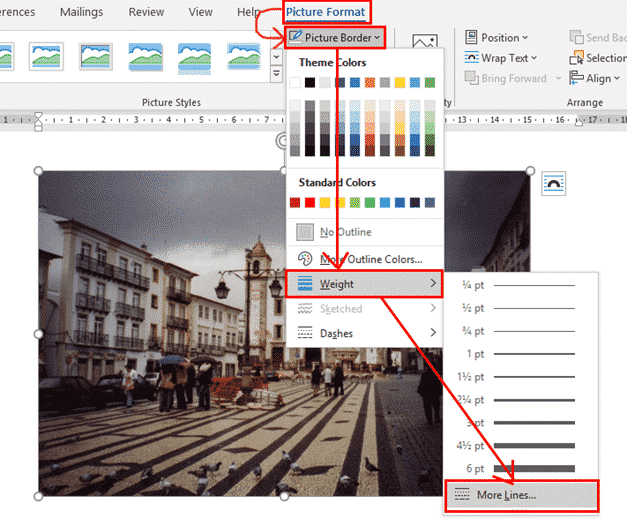This screenshot has height=519, width=627.
Task: Open the Picture Format ribbon tab
Action: point(326,12)
